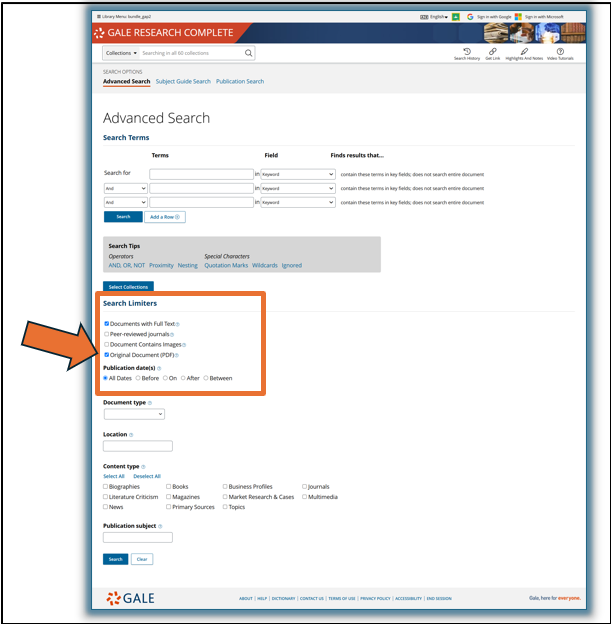Image resolution: width=611 pixels, height=624 pixels.
Task: Check Multimedia content type
Action: point(305,497)
